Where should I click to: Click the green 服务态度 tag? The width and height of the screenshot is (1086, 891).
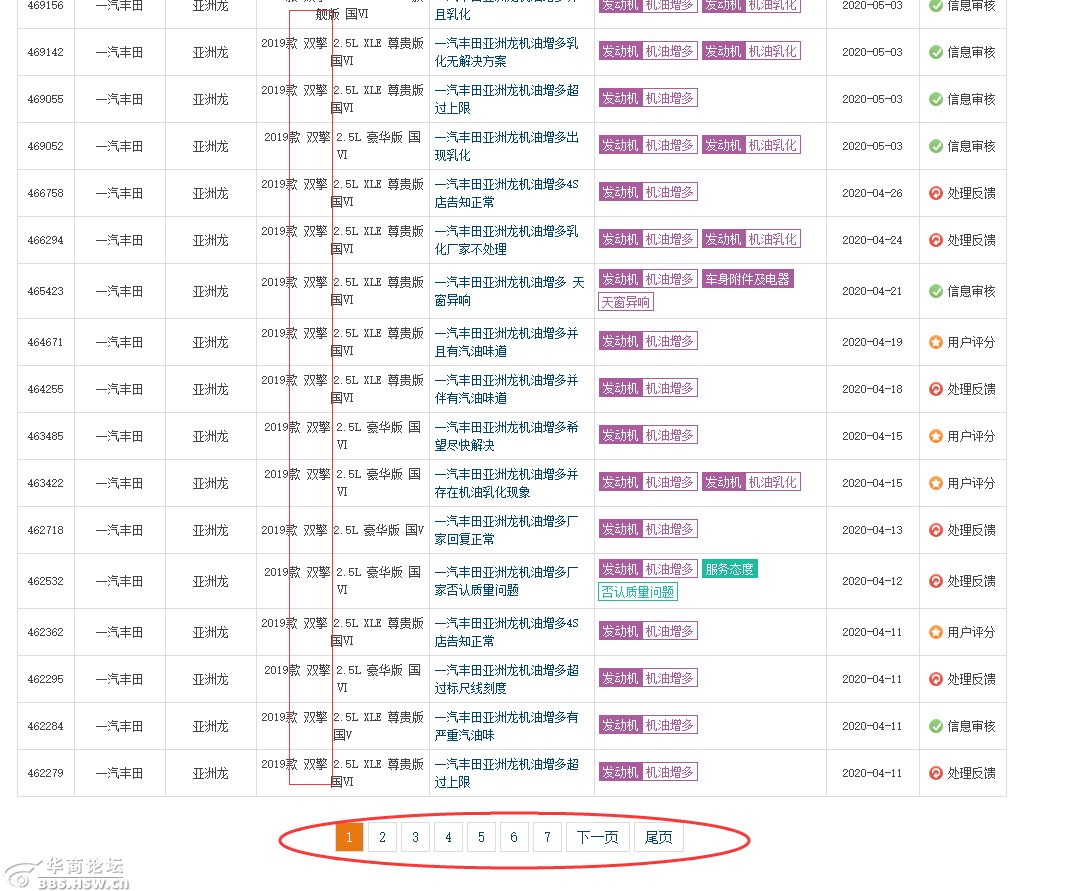click(x=730, y=569)
